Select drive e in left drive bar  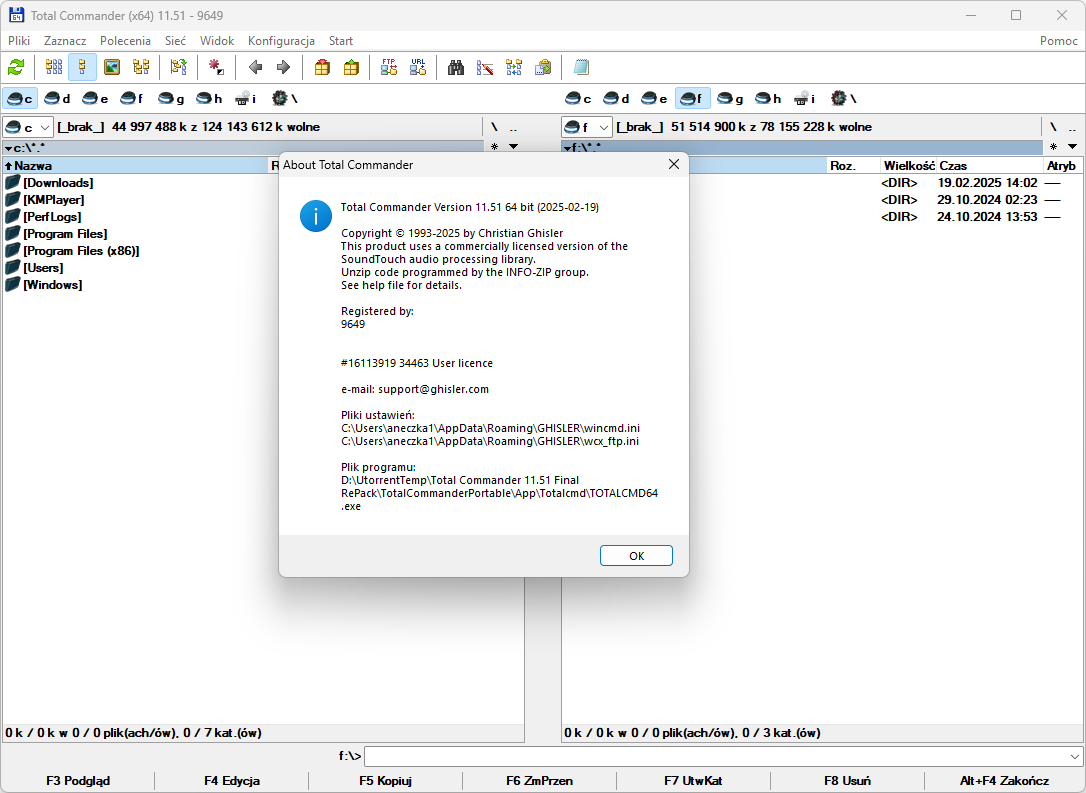96,98
